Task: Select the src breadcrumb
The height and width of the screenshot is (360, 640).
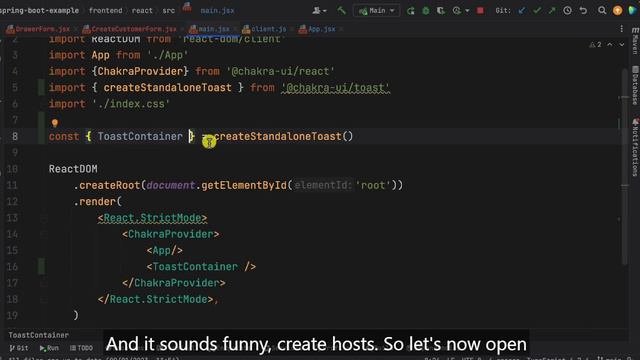Action: point(169,11)
